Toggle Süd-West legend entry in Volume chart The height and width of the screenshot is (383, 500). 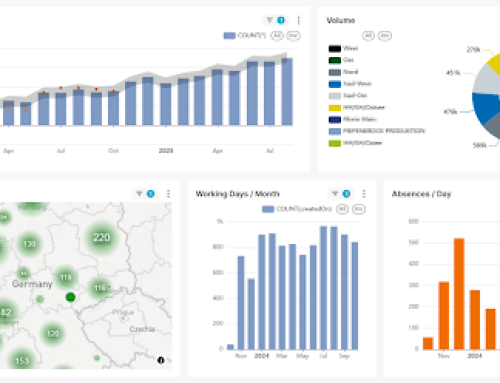coord(350,84)
